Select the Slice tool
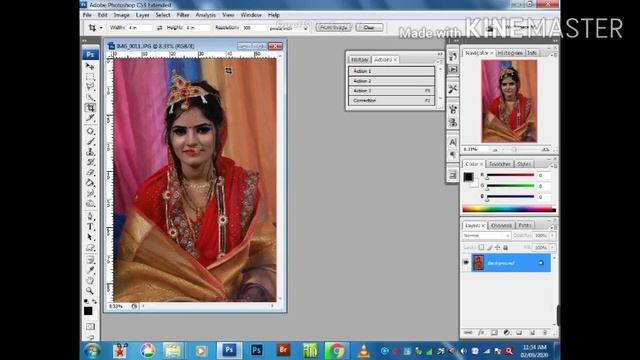Viewport: 640px width, 360px height. click(x=90, y=118)
